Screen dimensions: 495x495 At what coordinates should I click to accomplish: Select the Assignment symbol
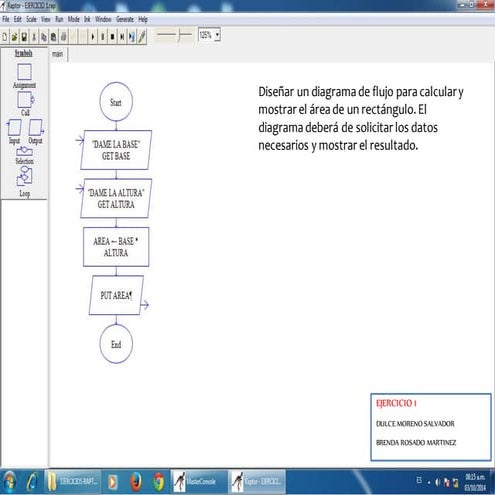pos(24,72)
